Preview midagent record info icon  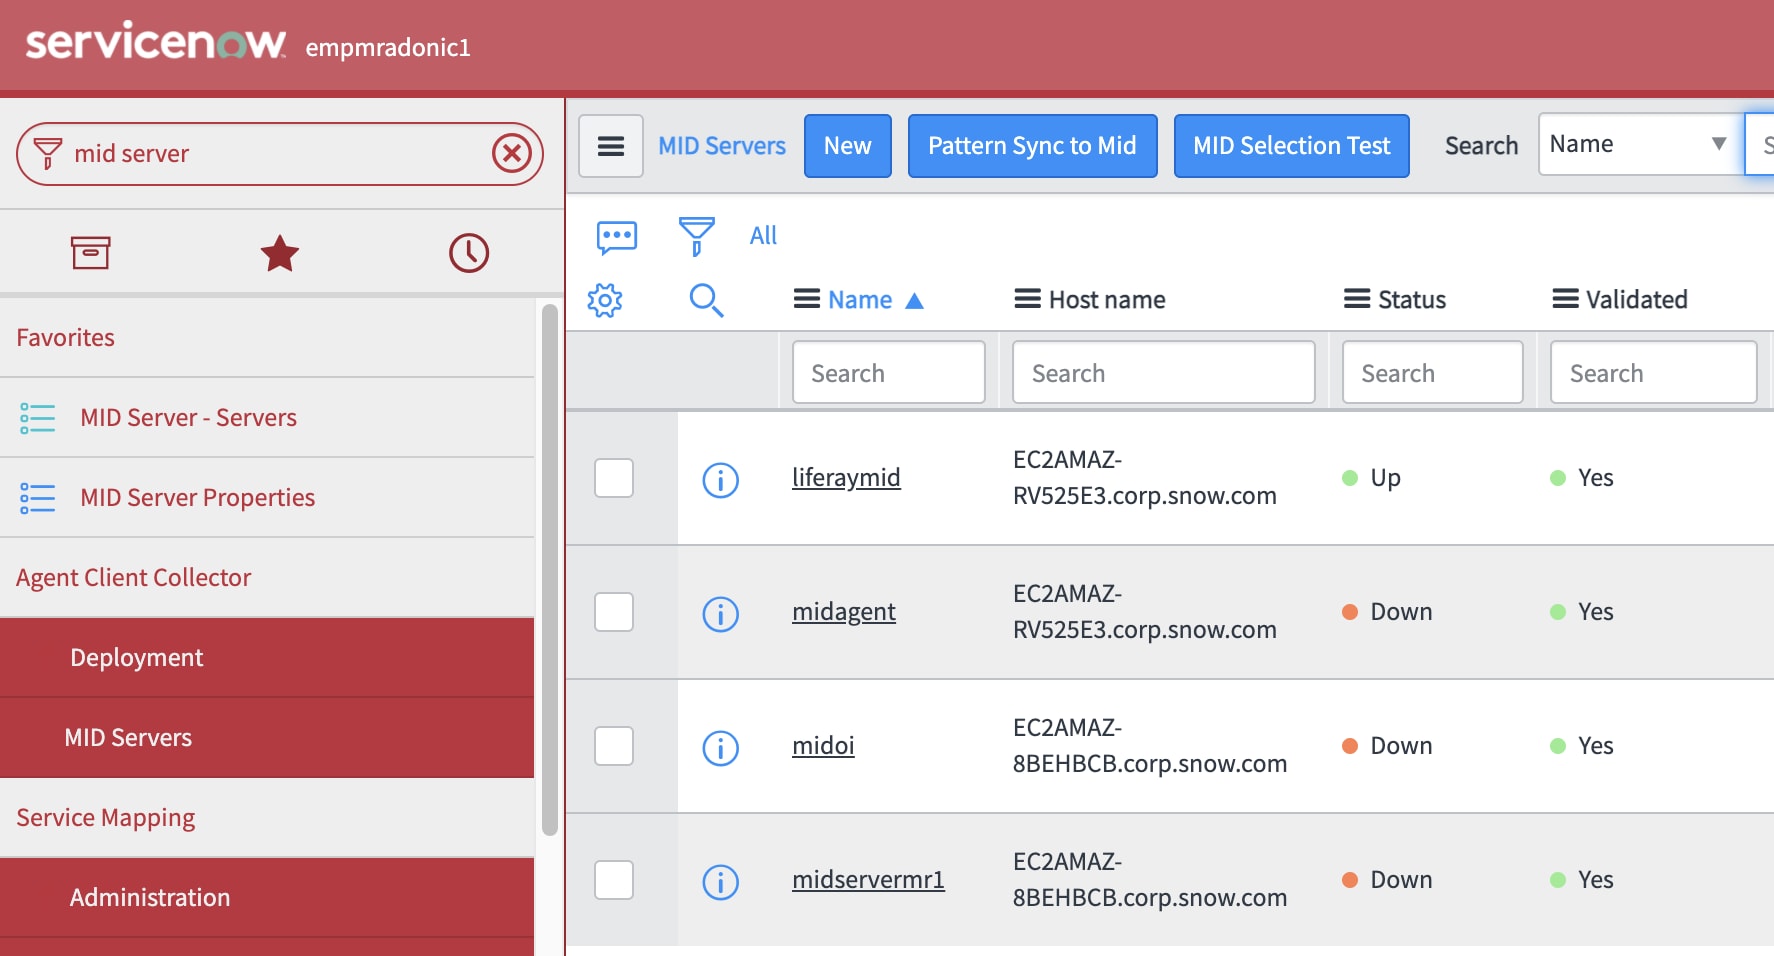[721, 614]
